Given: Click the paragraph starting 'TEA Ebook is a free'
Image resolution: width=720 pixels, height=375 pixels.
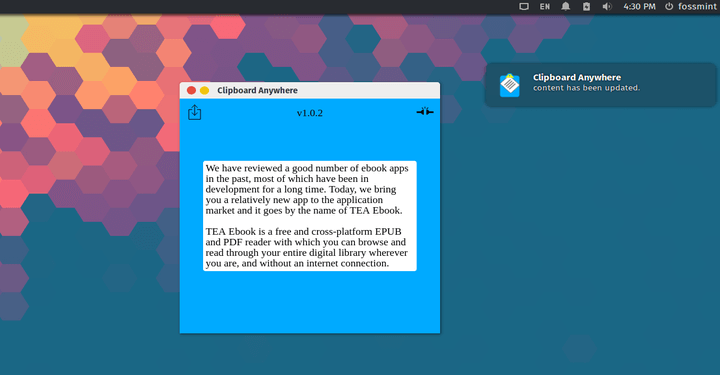Looking at the screenshot, I should click(x=306, y=247).
